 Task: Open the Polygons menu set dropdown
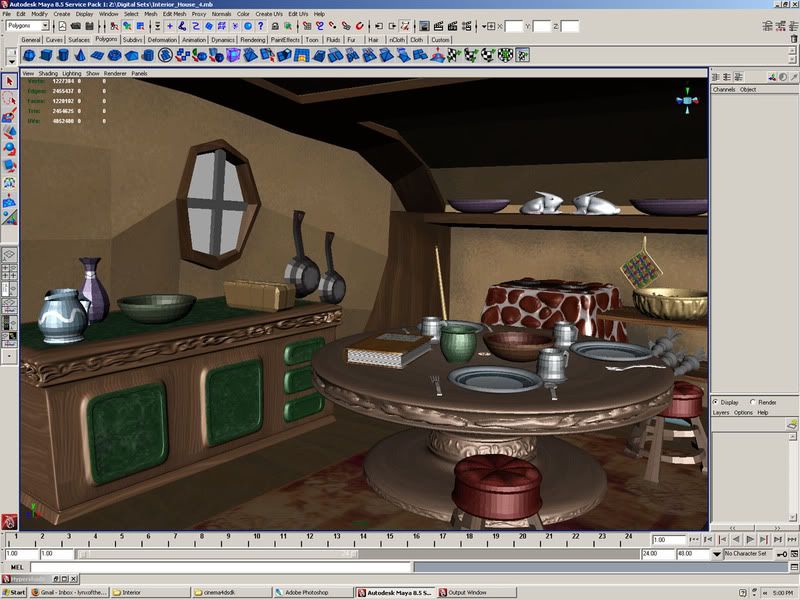pyautogui.click(x=45, y=26)
